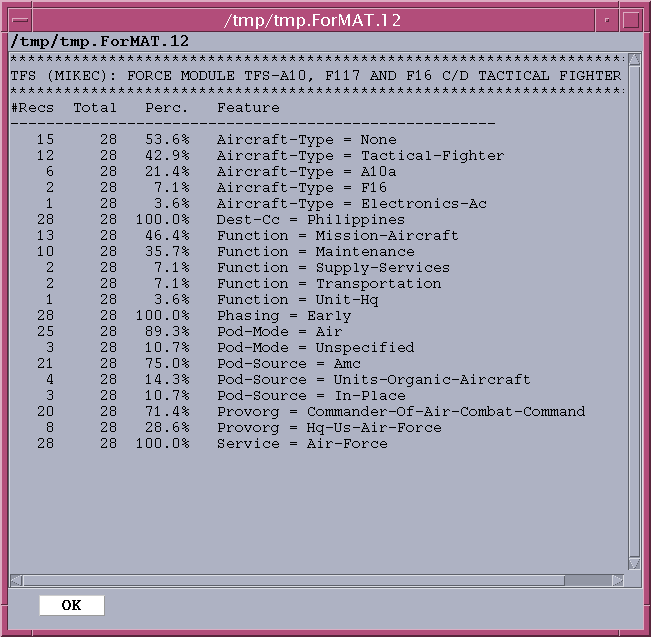Screen dimensions: 651x637
Task: Select the 'Aircraft-Type = Tactical-Fighter' row
Action: [360, 156]
